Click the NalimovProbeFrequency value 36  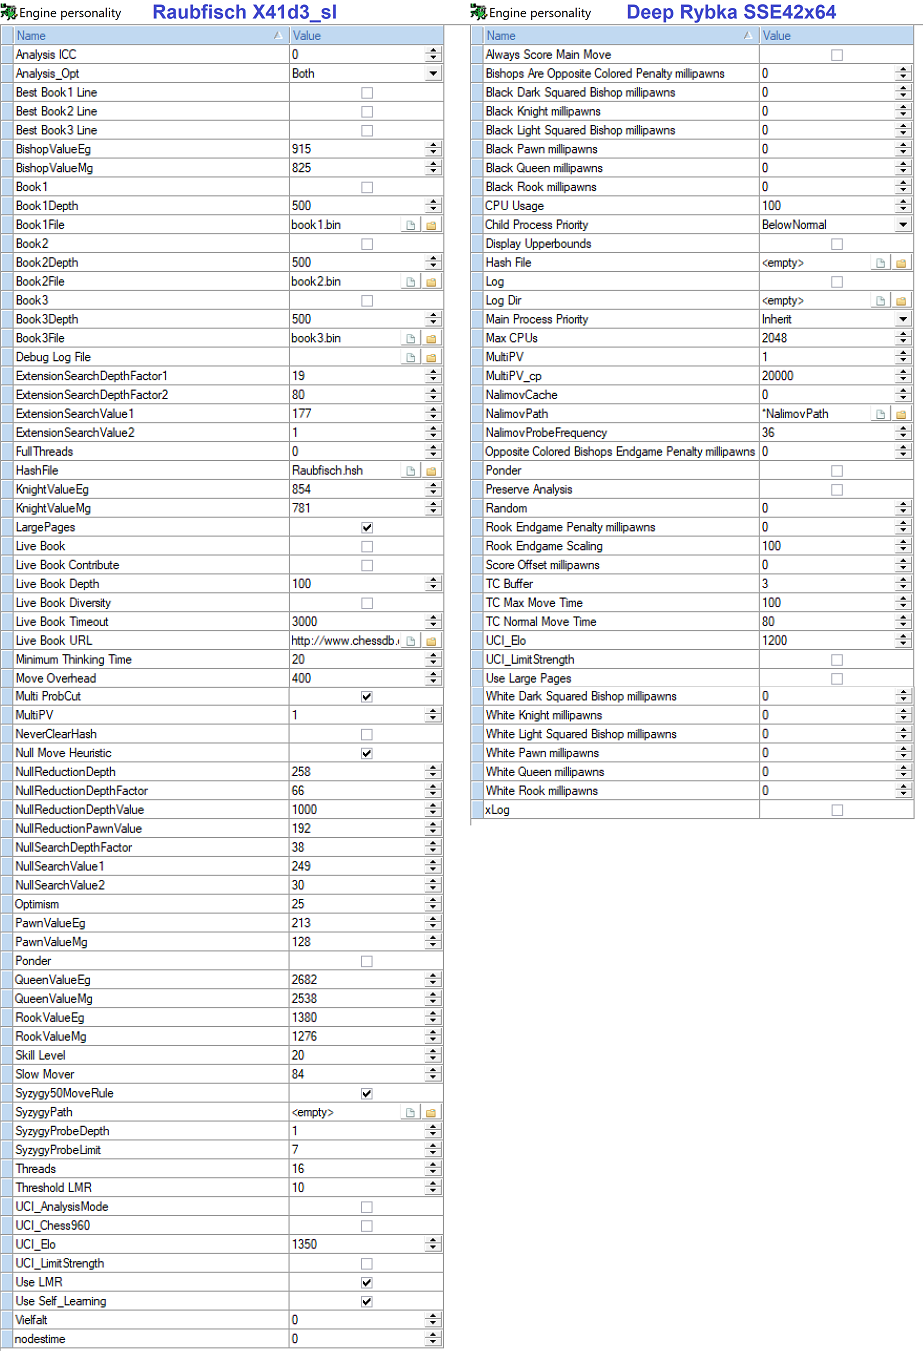[768, 433]
